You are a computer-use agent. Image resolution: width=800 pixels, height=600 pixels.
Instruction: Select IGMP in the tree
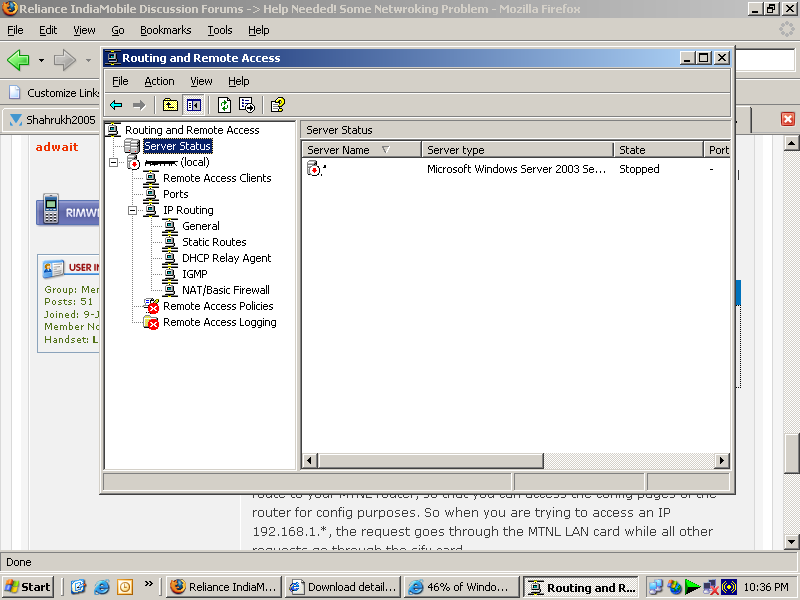point(195,274)
